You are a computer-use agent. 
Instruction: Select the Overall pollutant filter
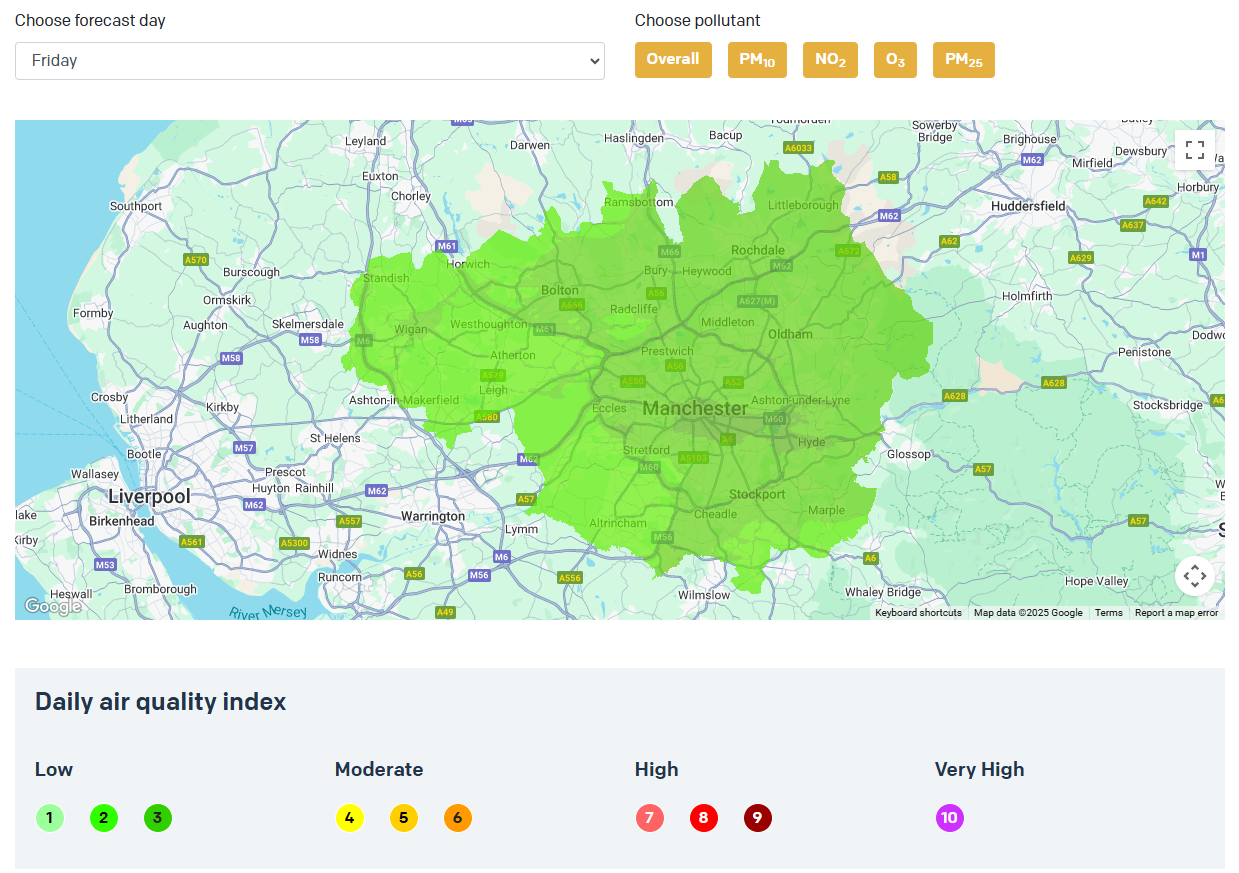click(673, 59)
